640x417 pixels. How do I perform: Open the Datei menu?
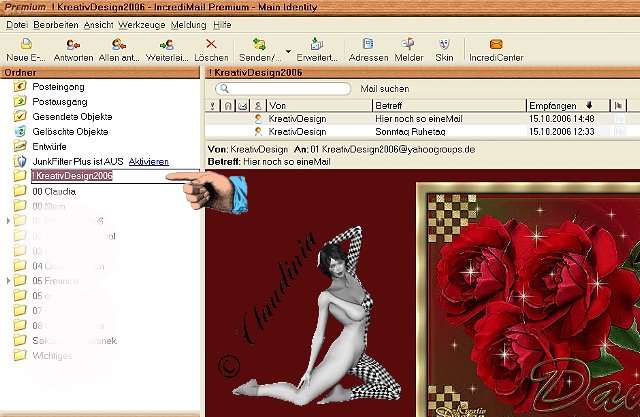click(17, 25)
